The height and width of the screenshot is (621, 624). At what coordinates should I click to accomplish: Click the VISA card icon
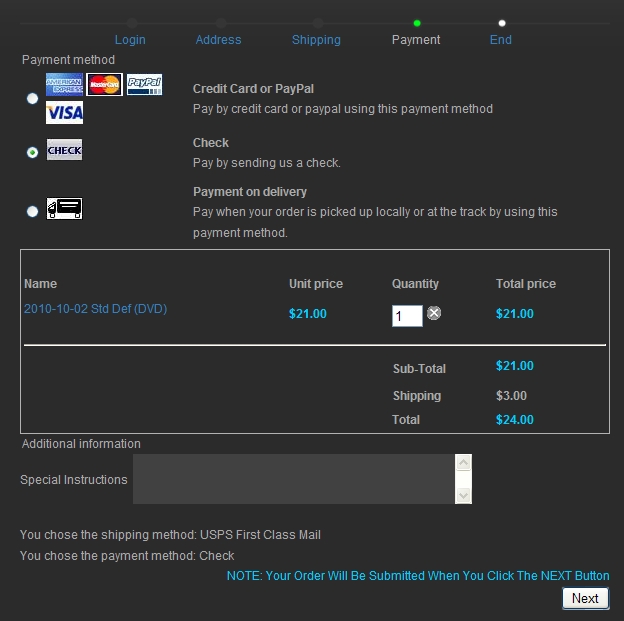point(64,112)
